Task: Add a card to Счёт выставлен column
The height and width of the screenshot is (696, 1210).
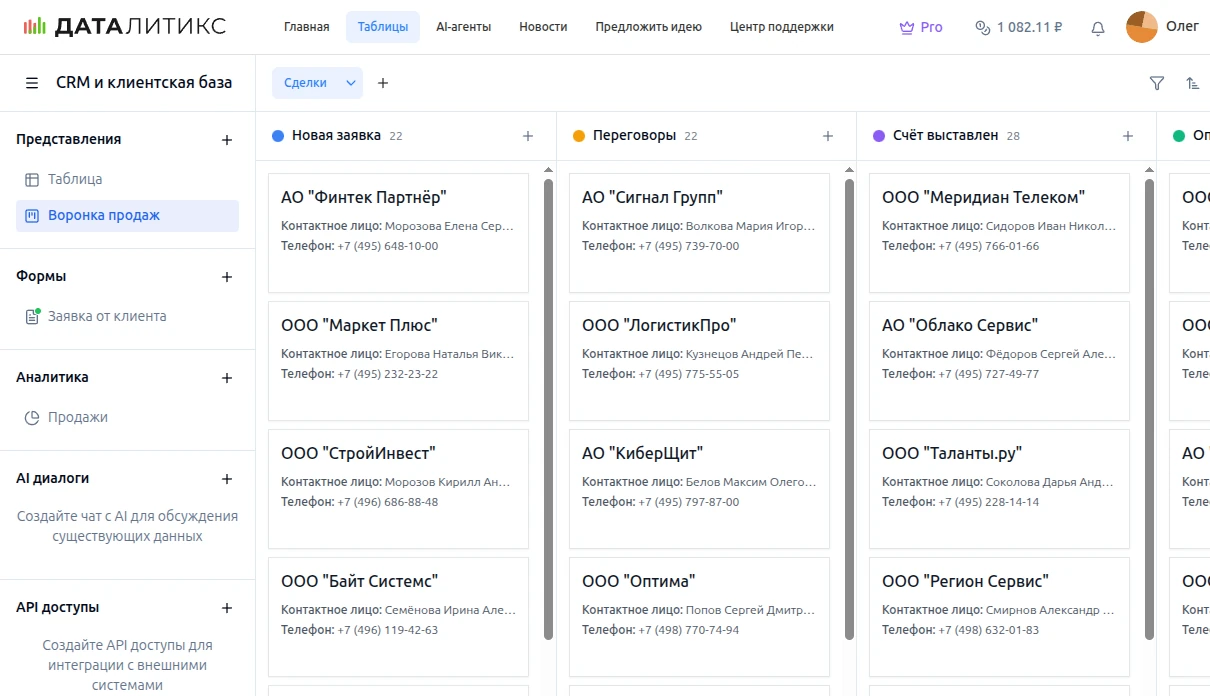Action: click(x=1128, y=136)
